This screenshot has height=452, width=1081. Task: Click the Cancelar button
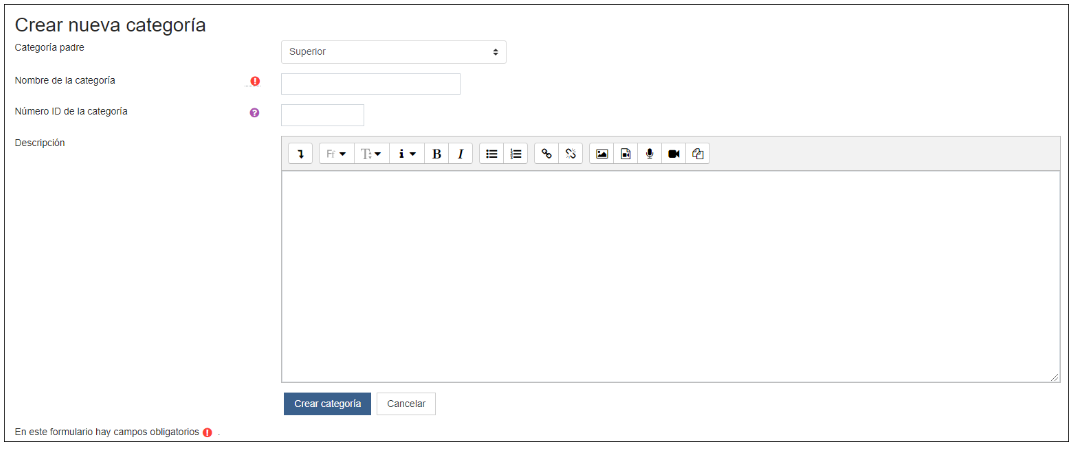click(x=406, y=404)
